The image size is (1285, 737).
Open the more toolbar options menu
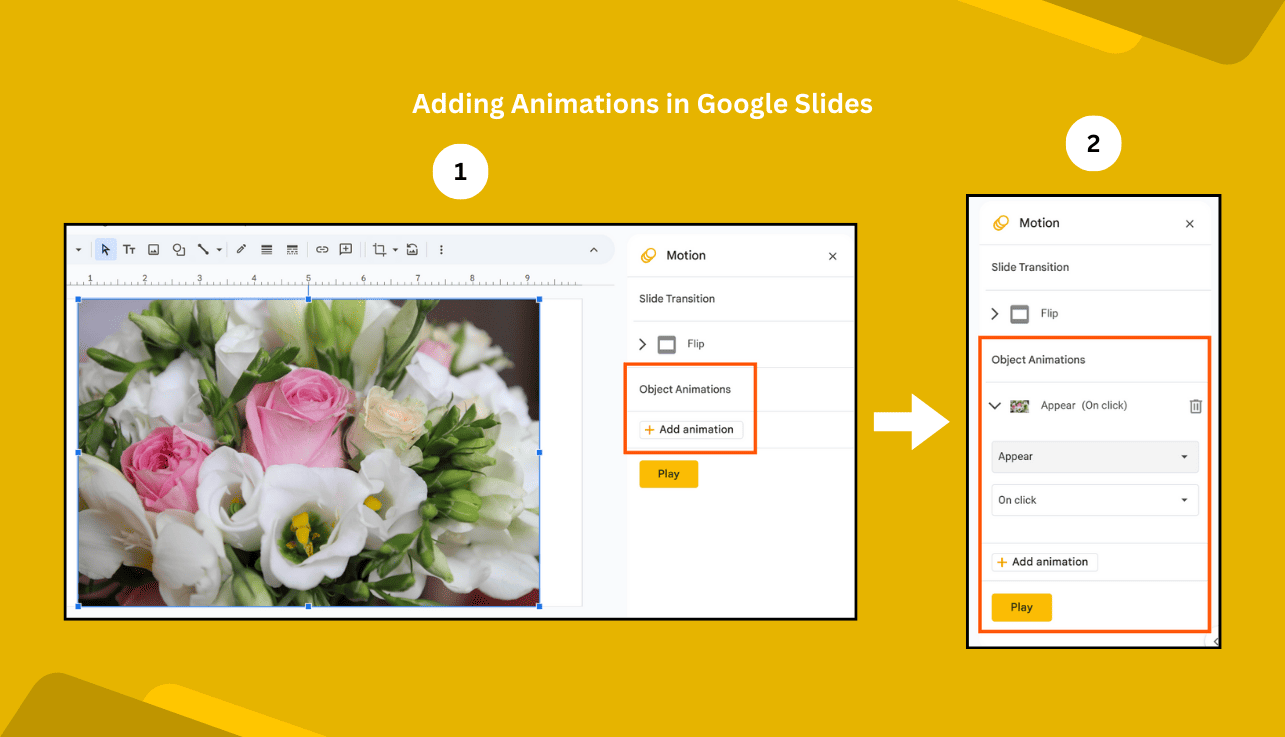pos(441,249)
